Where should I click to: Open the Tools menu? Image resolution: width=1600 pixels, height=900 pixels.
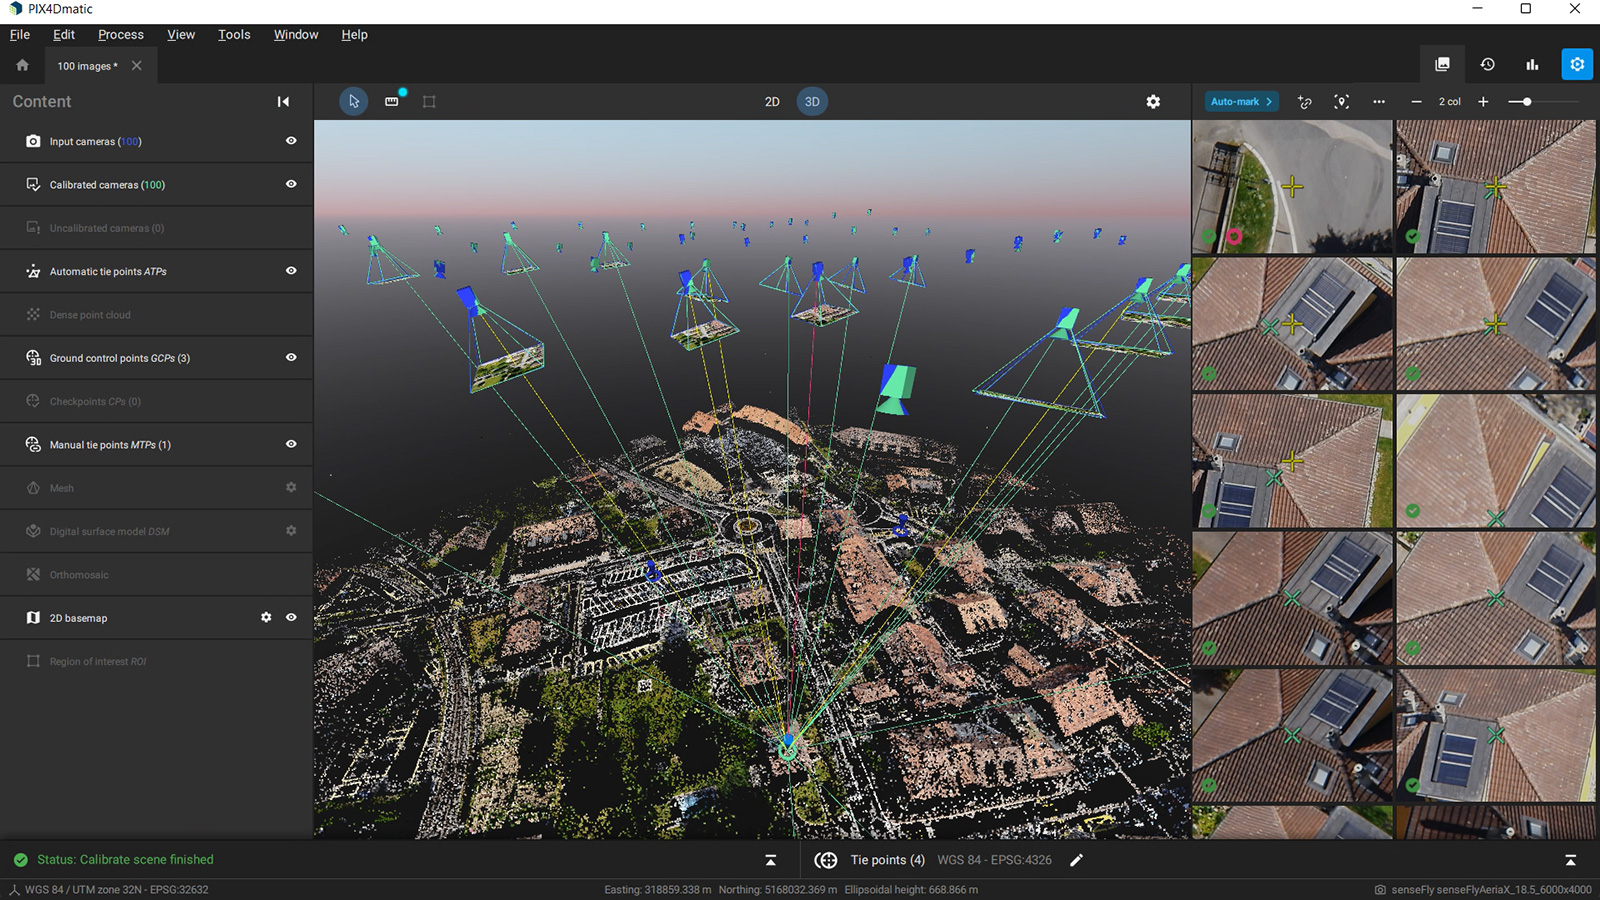(x=234, y=34)
